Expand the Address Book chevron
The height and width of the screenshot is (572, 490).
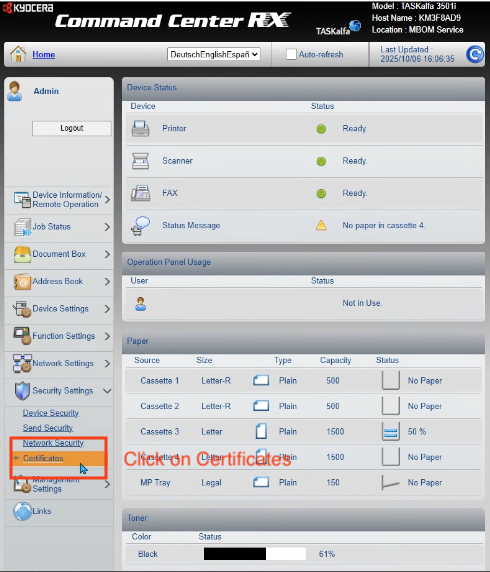tap(107, 282)
